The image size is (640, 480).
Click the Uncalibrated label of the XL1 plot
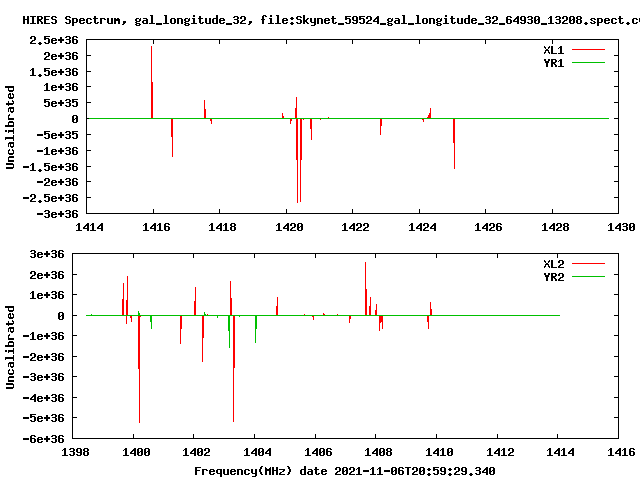[x=10, y=127]
